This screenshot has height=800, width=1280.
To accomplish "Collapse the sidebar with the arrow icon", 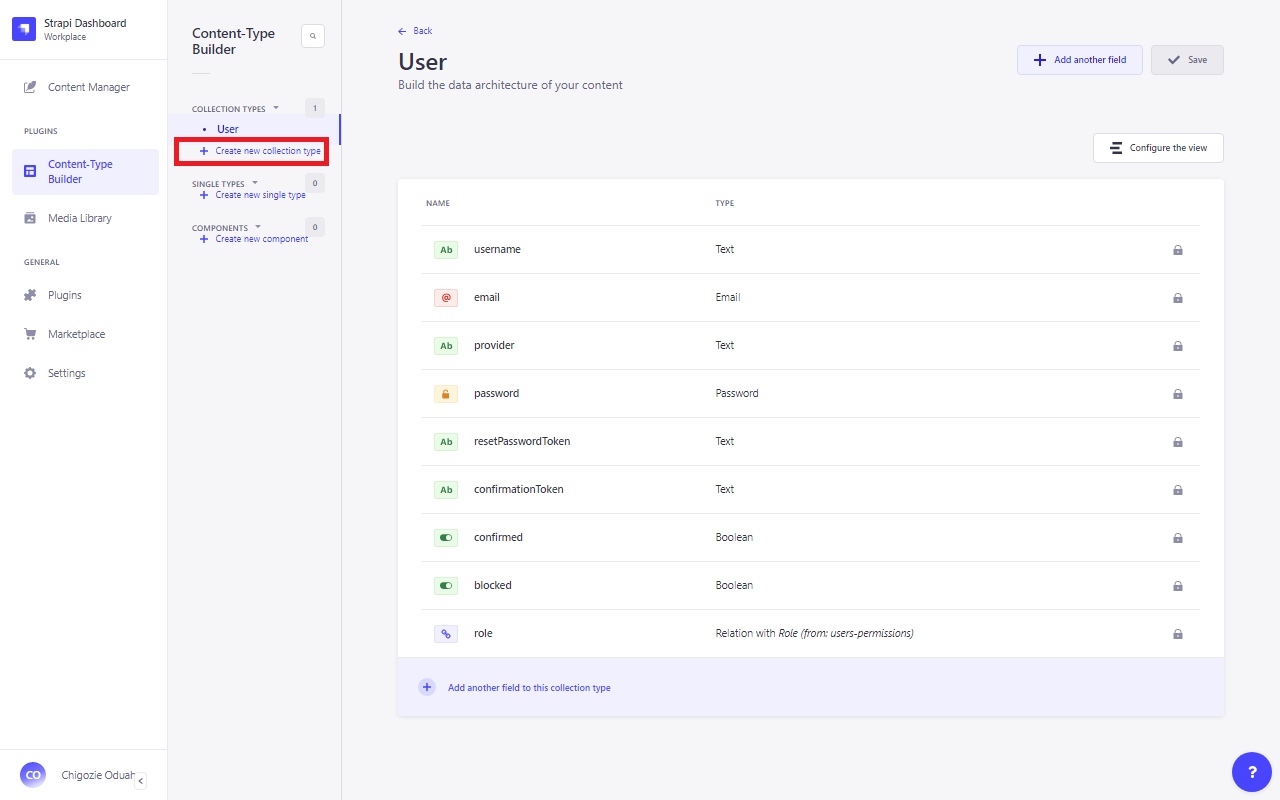I will coord(140,781).
